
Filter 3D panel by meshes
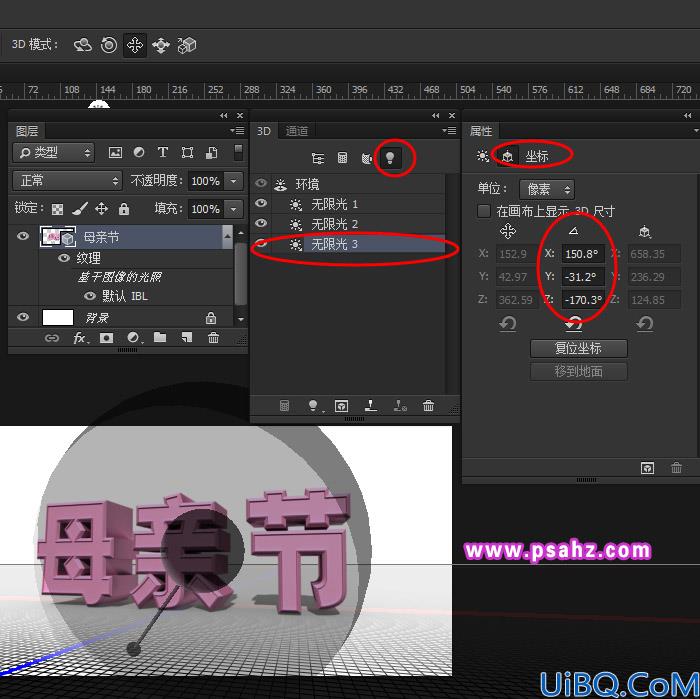coord(342,158)
